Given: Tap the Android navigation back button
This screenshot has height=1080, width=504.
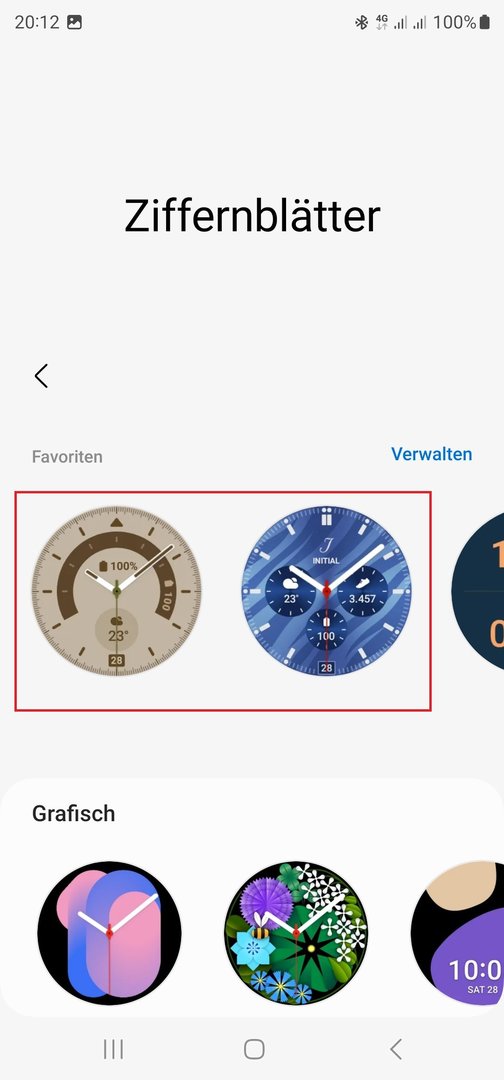Looking at the screenshot, I should pyautogui.click(x=395, y=1049).
